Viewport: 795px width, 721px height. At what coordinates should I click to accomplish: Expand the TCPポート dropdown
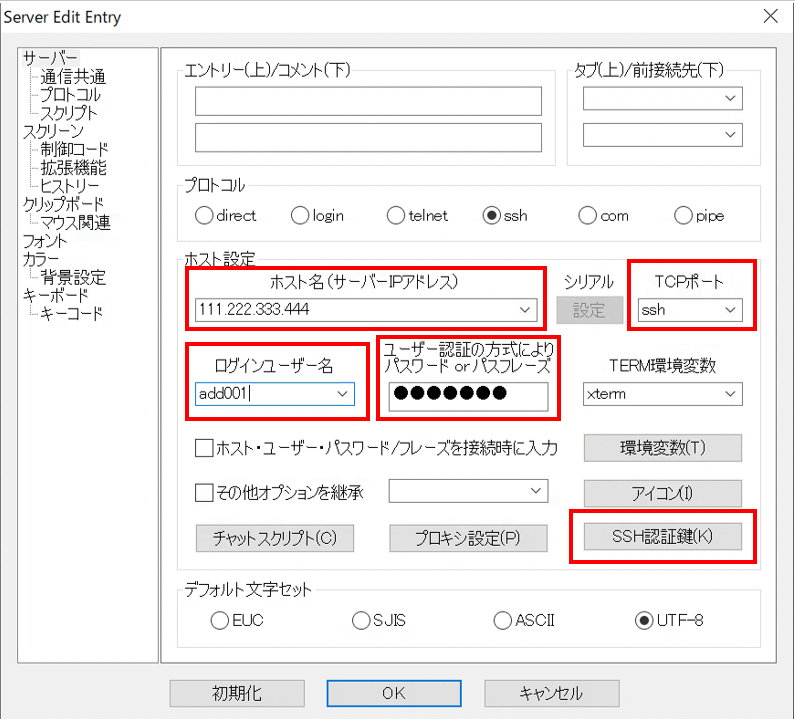(730, 310)
